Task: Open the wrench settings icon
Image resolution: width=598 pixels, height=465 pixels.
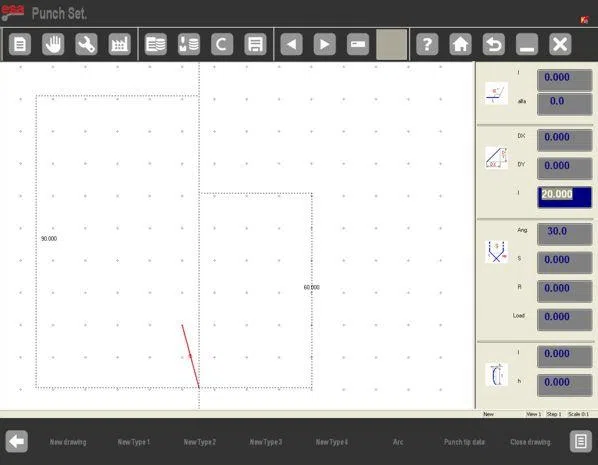Action: [86, 44]
